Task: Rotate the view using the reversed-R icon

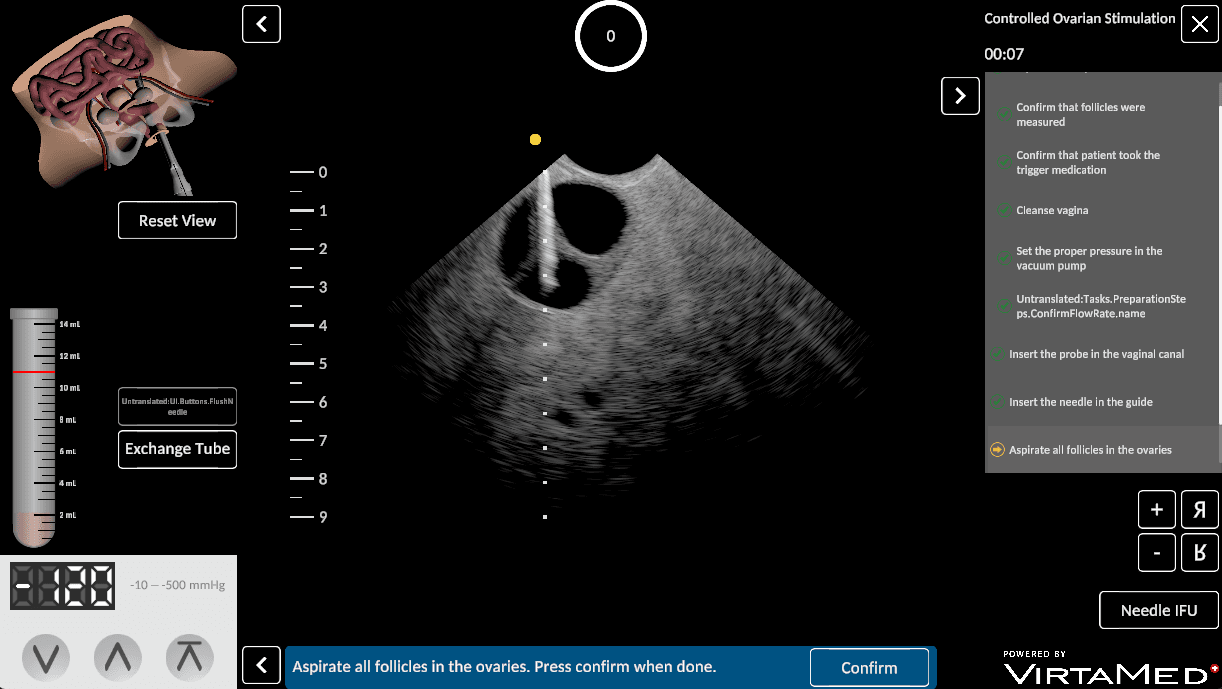Action: click(x=1199, y=509)
